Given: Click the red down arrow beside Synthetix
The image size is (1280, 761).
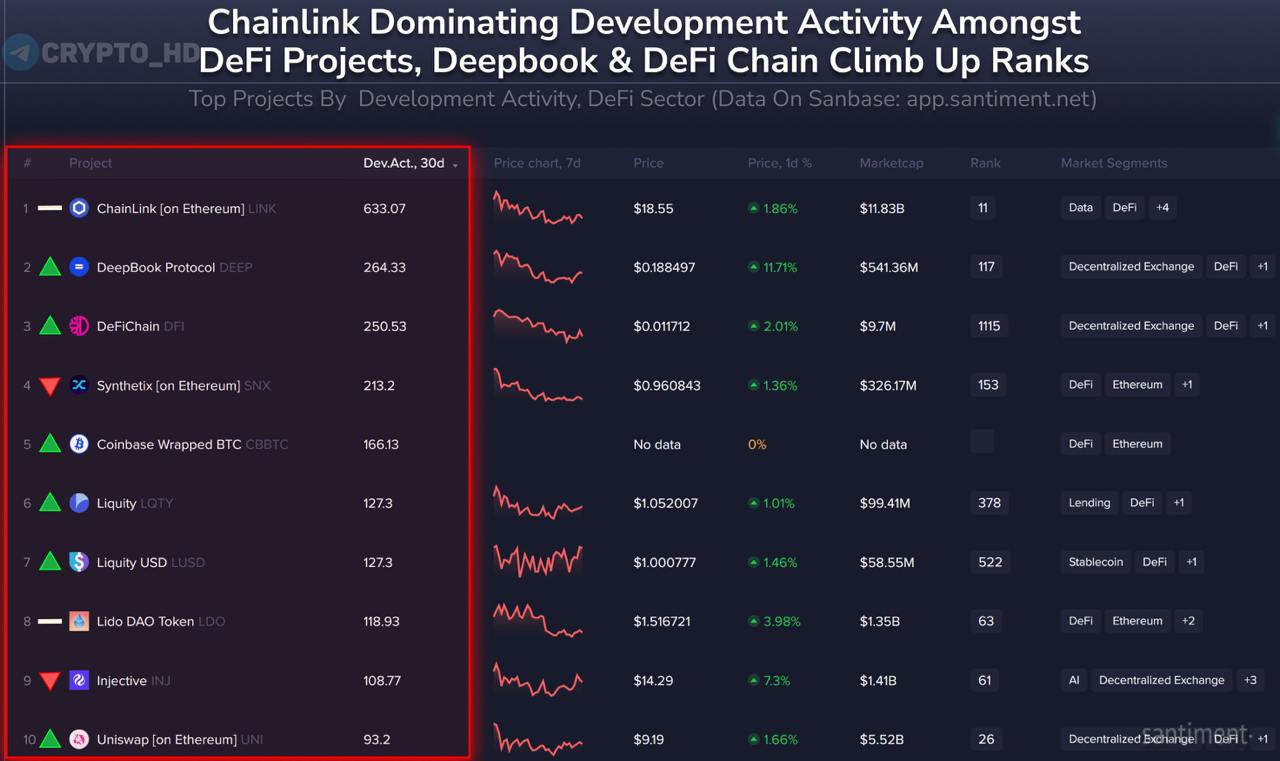Looking at the screenshot, I should tap(50, 386).
